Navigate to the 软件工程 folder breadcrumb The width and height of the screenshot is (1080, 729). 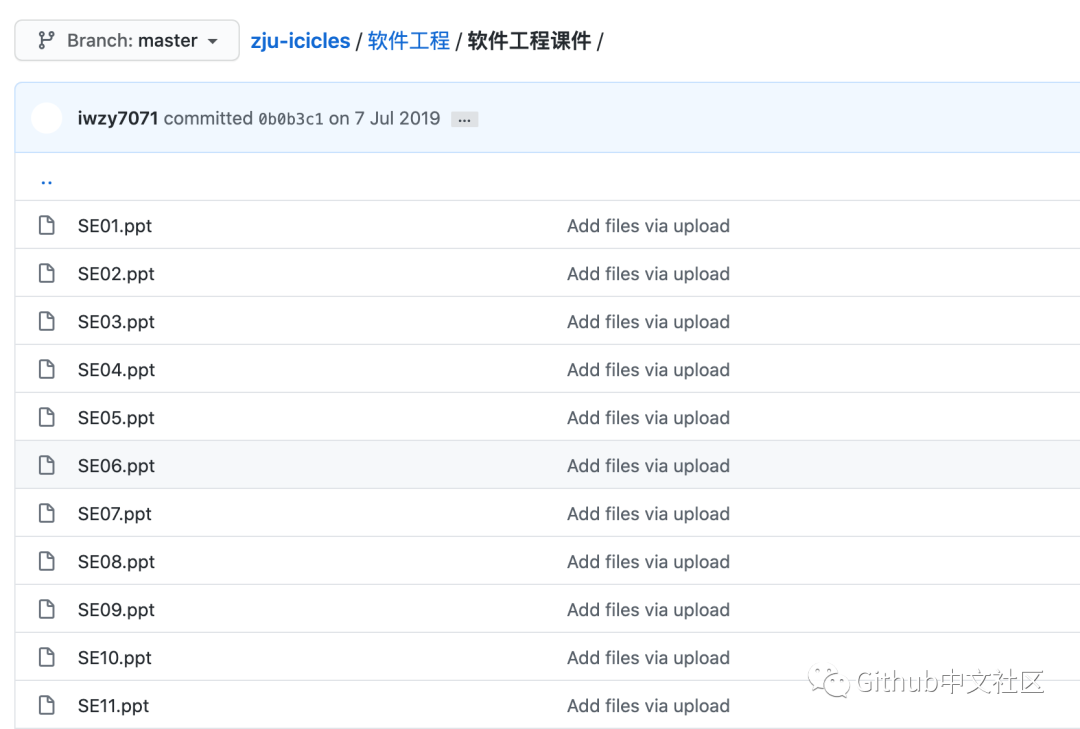tap(408, 41)
